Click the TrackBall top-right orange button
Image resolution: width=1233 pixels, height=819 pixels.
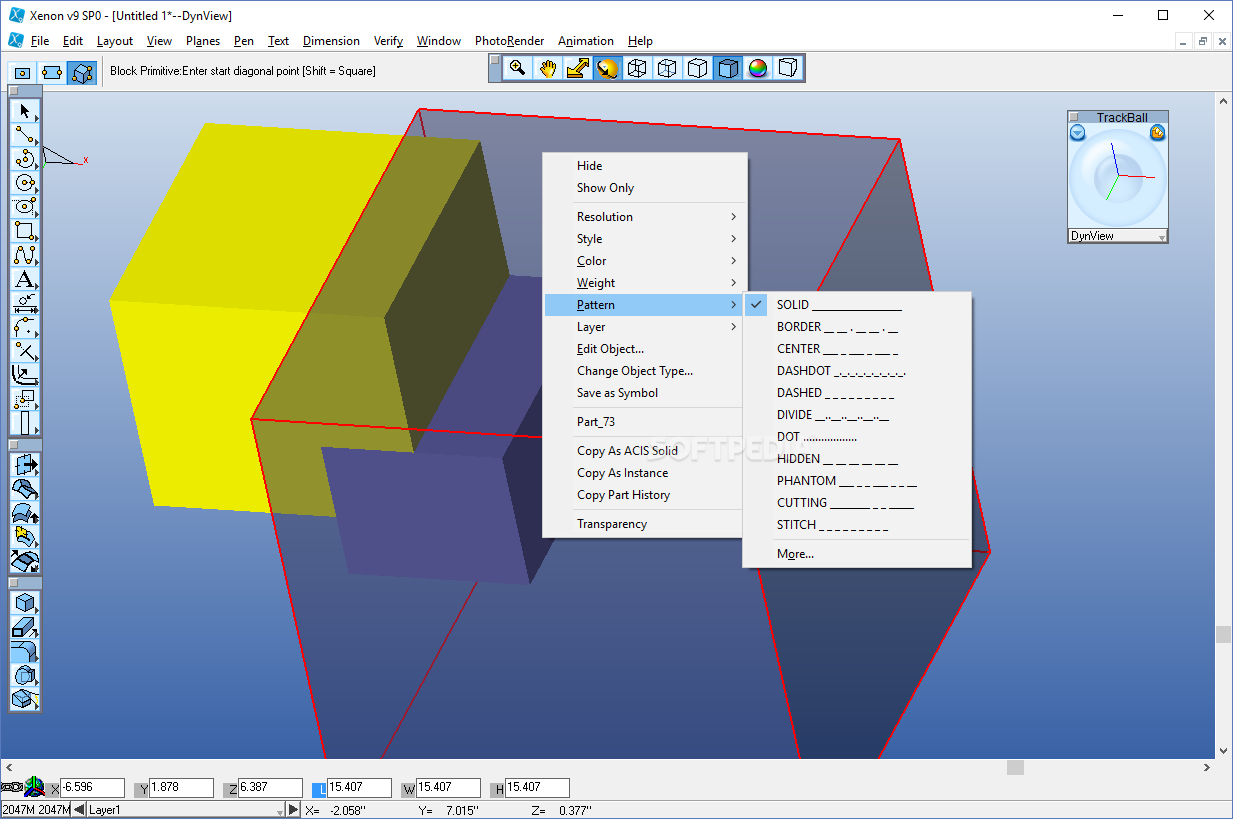(x=1158, y=132)
